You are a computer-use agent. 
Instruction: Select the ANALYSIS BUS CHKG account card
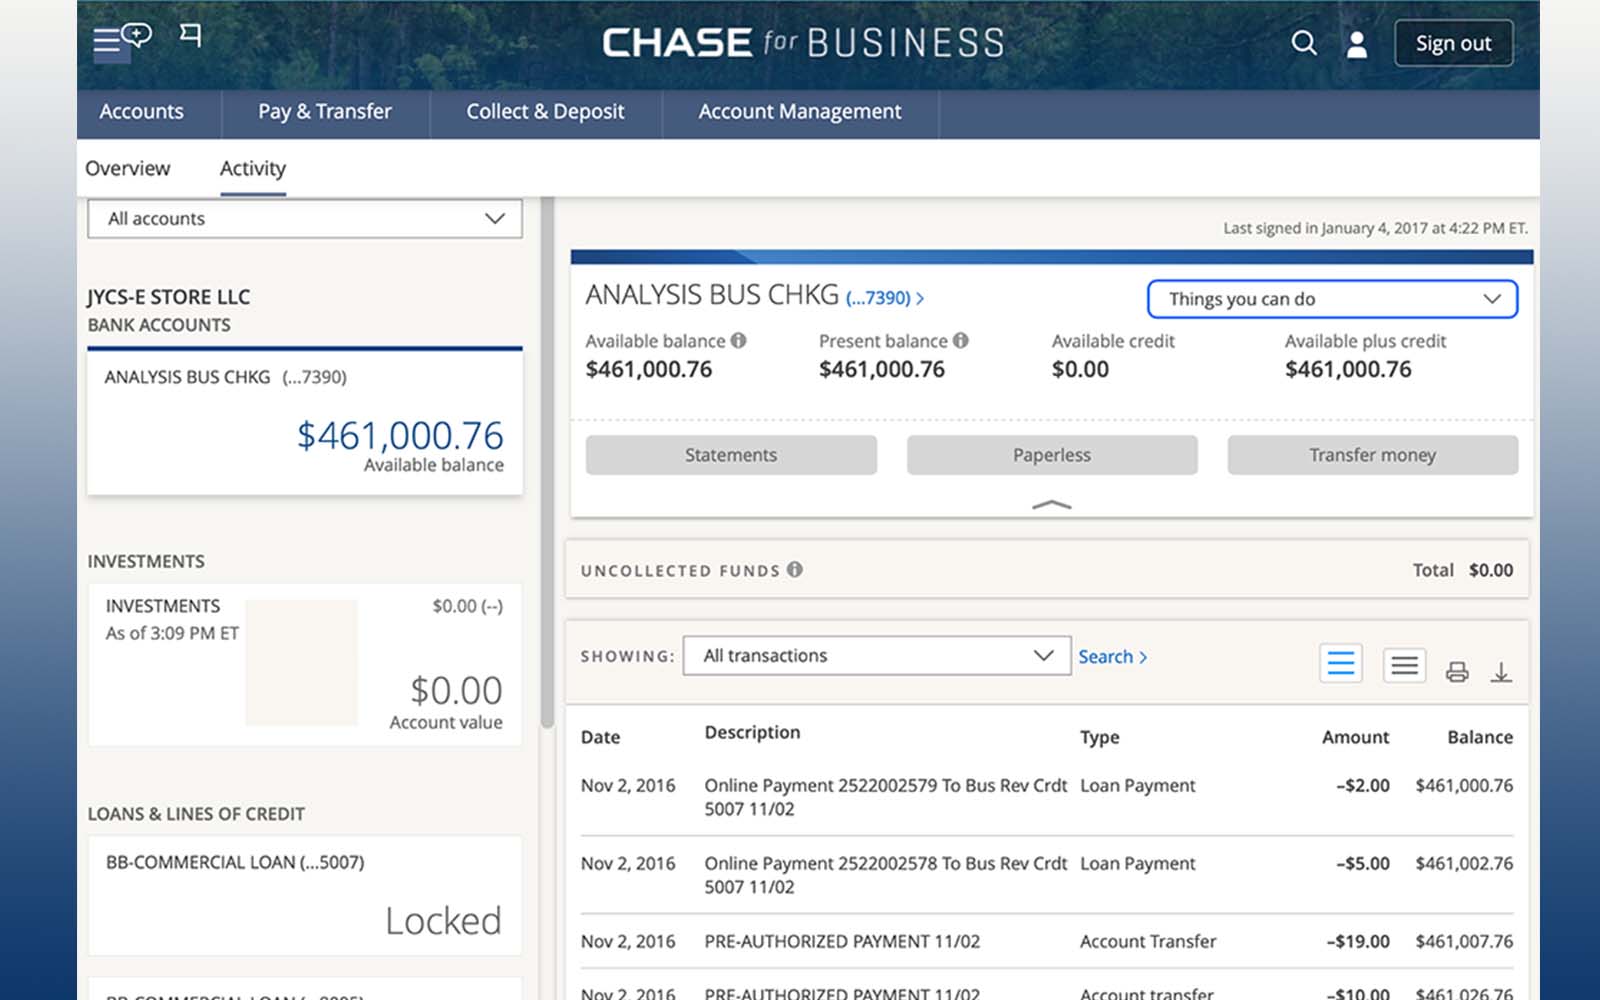tap(305, 421)
